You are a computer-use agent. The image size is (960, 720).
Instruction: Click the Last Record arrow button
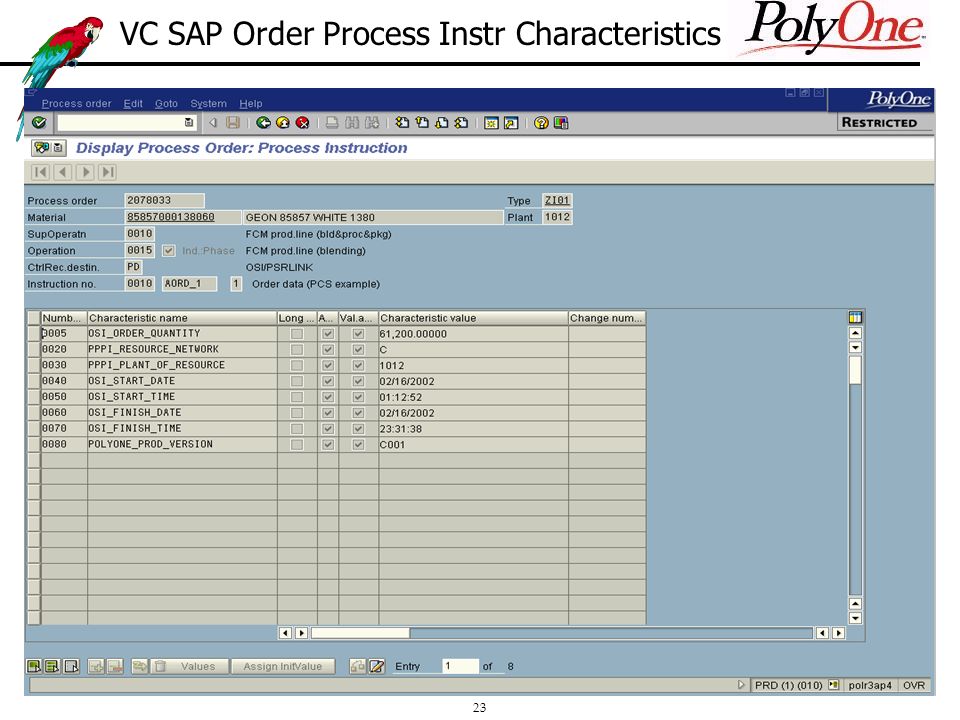108,172
